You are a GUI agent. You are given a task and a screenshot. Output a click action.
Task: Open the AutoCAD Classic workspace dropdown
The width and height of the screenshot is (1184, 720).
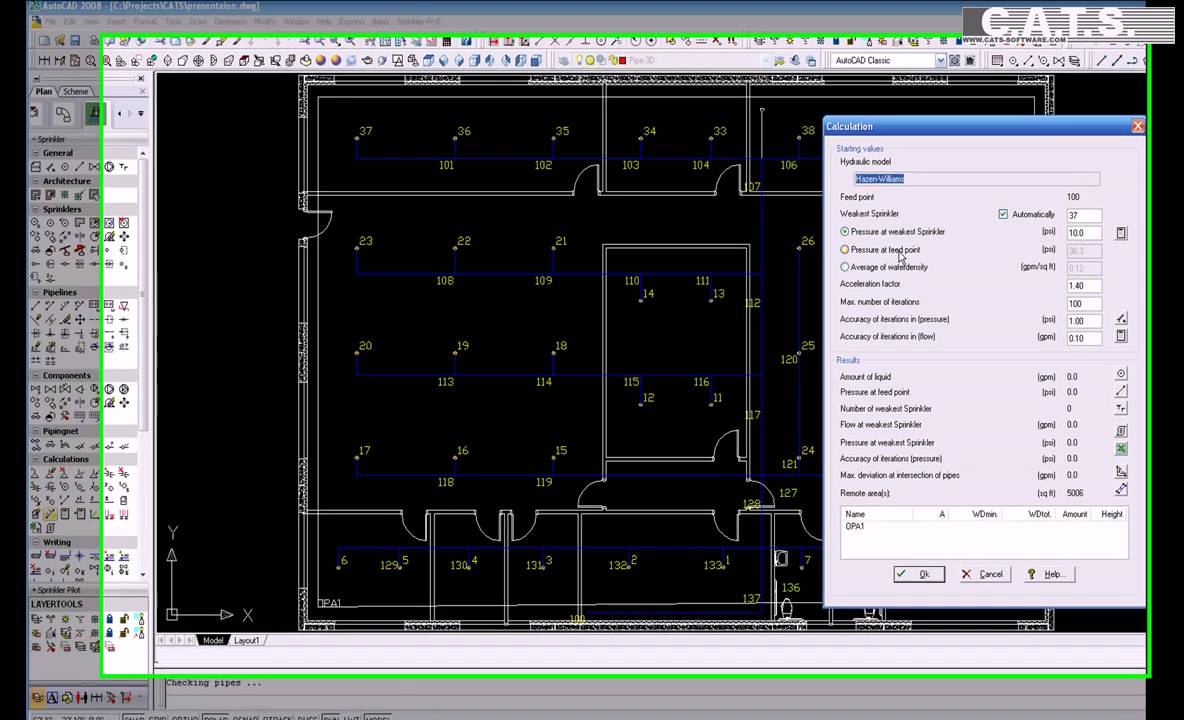point(941,60)
